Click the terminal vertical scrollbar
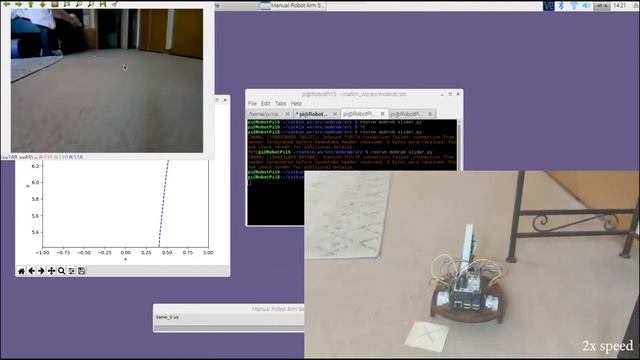 coord(459,144)
